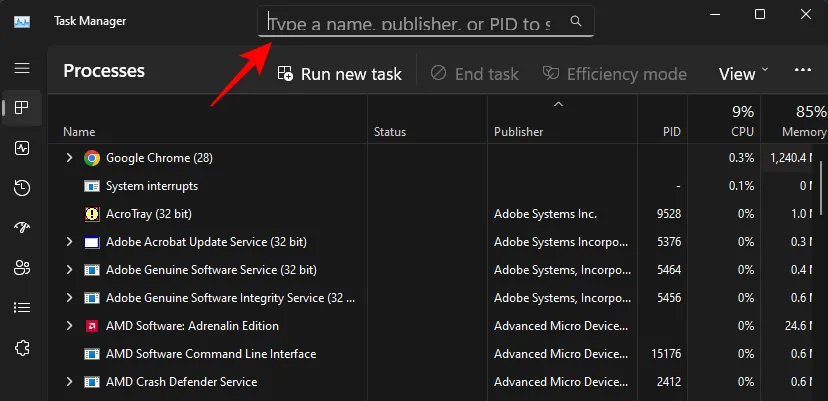Sort processes by Name column header
This screenshot has width=828, height=401.
79,131
